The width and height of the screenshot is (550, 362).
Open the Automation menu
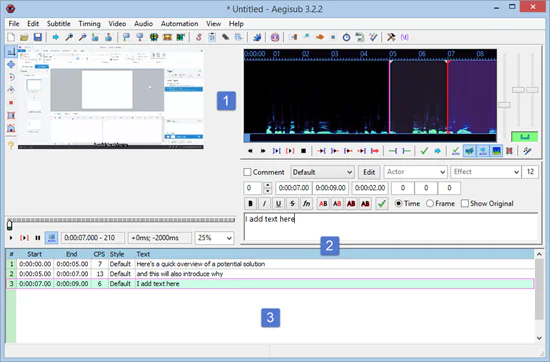[180, 24]
